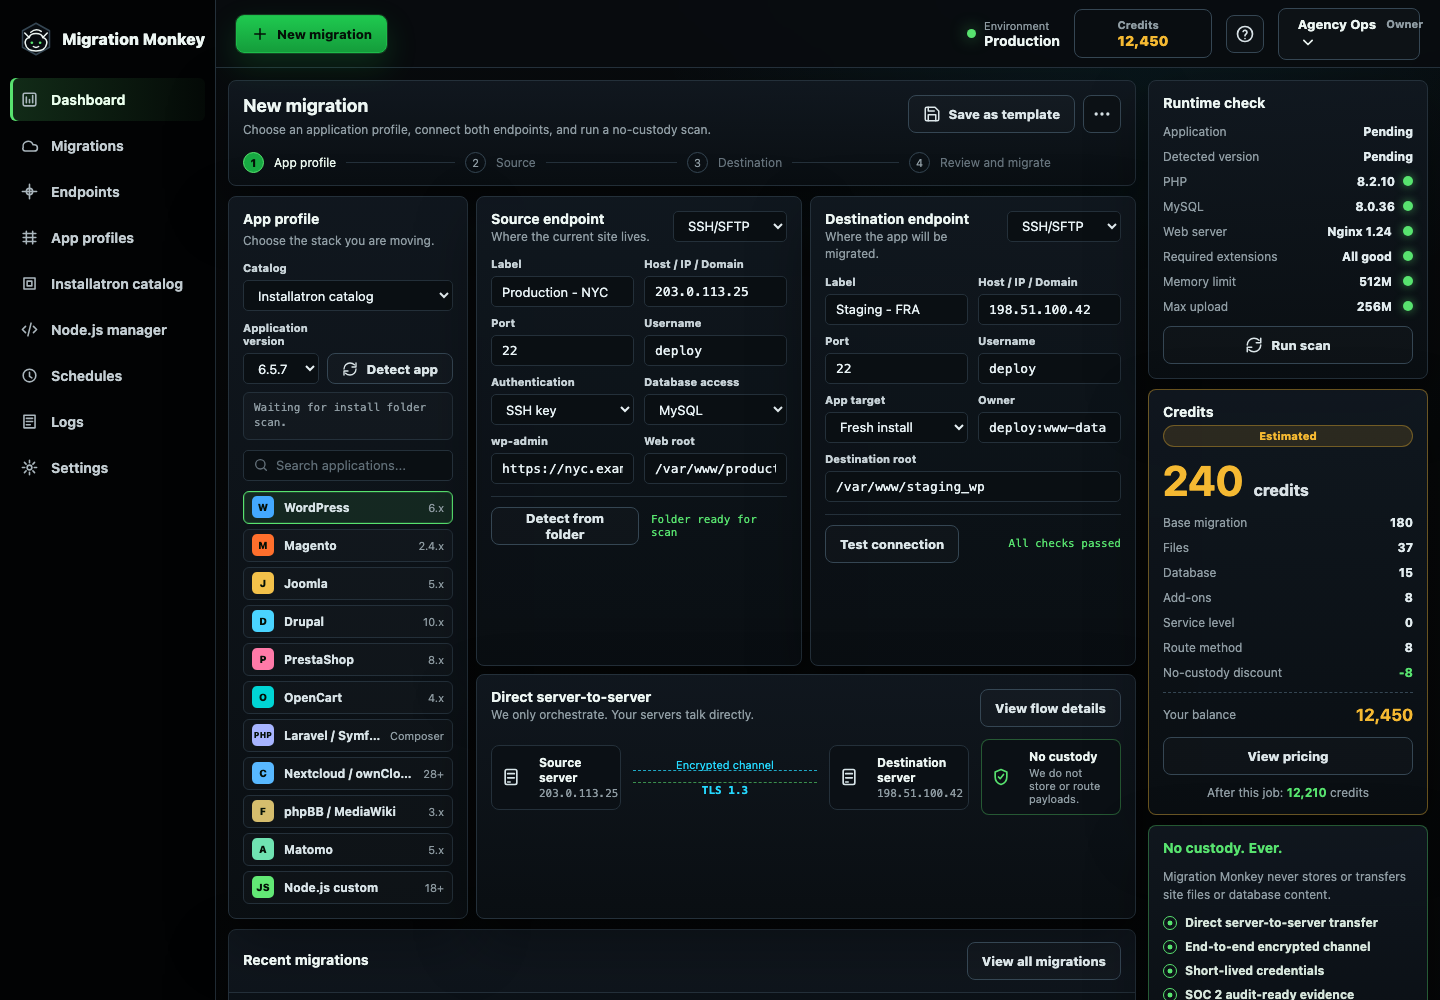Click the PrestaShop P app icon
Screen dimensions: 1440x1000
pyautogui.click(x=263, y=659)
